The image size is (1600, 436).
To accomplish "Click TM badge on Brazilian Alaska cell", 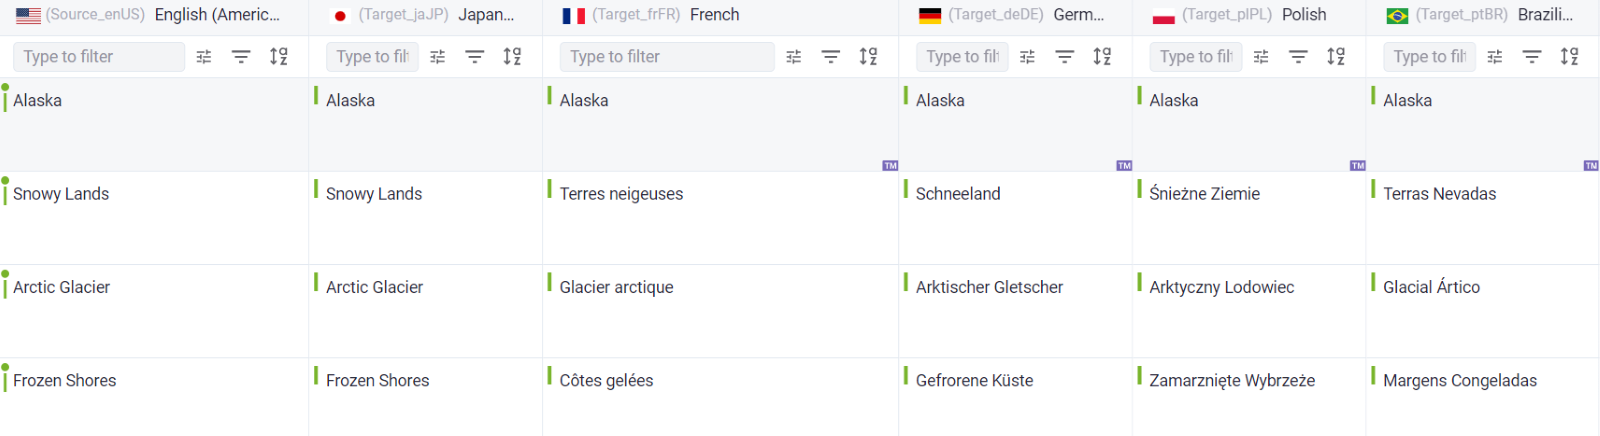I will point(1591,165).
